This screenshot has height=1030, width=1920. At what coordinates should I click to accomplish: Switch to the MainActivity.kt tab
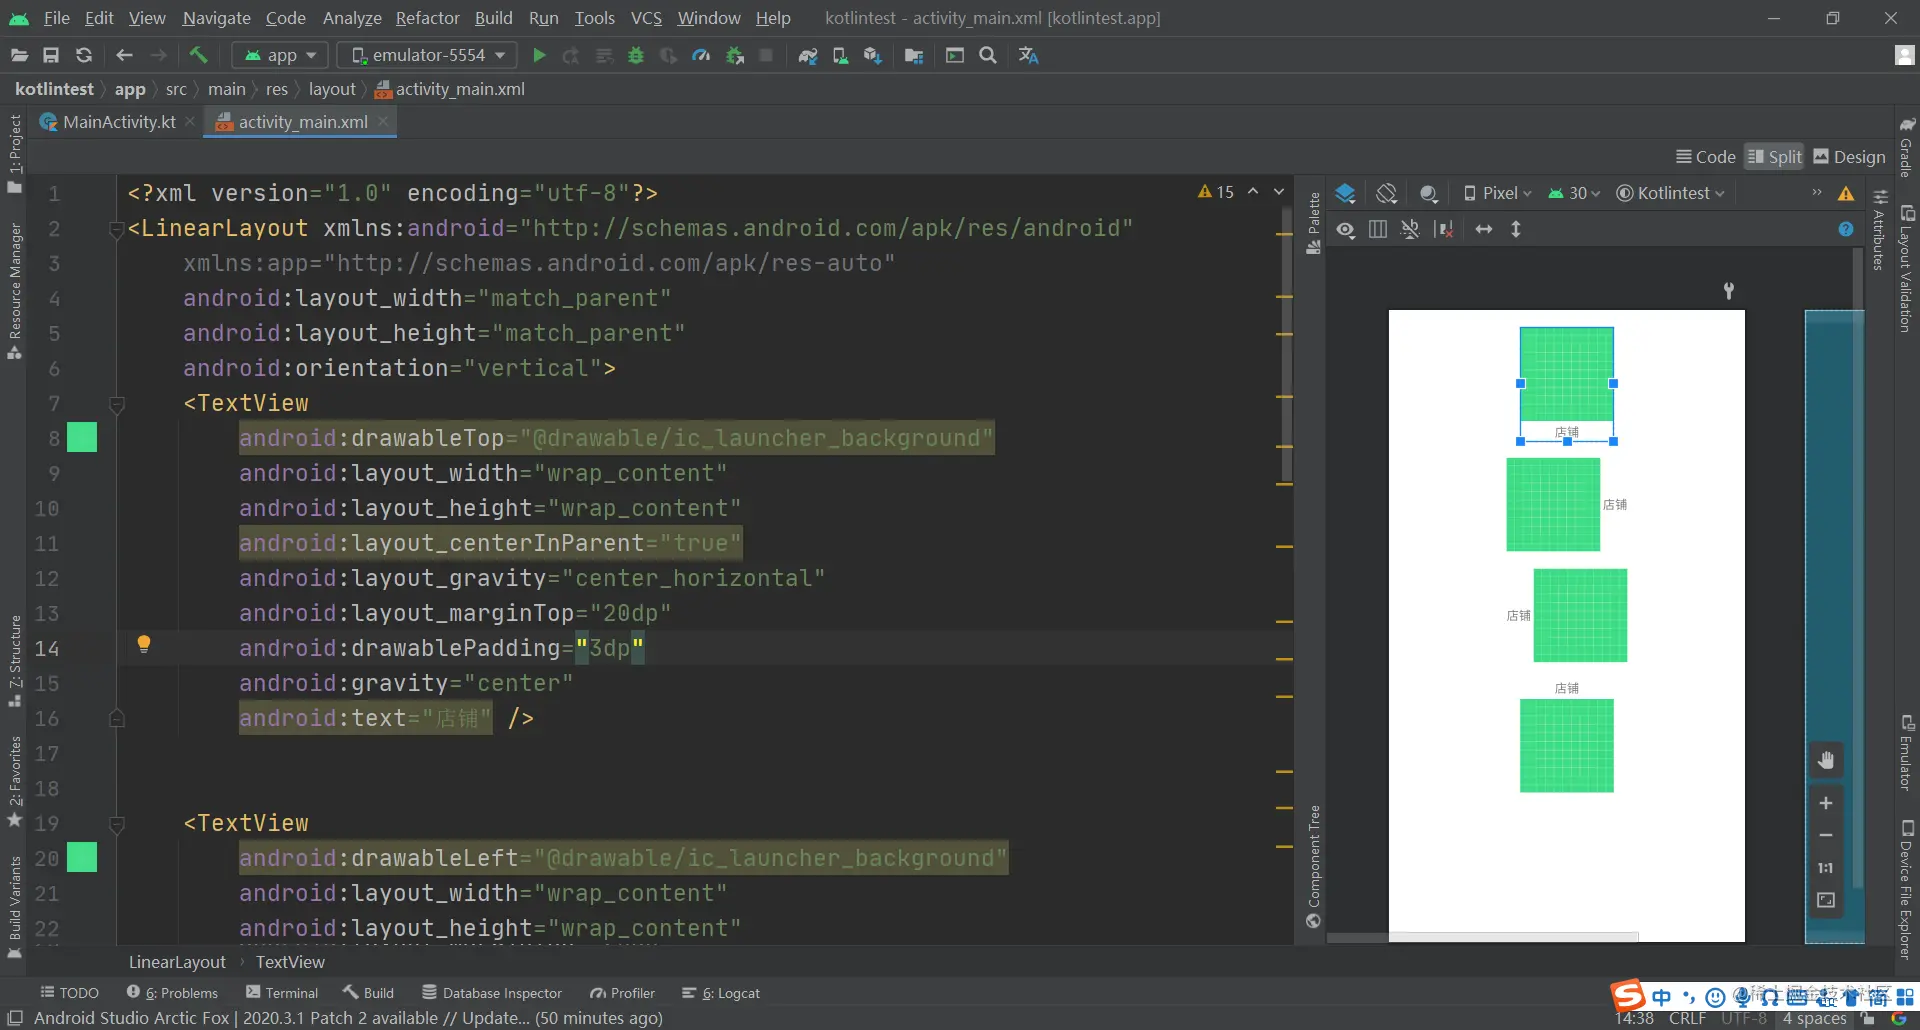[x=108, y=122]
